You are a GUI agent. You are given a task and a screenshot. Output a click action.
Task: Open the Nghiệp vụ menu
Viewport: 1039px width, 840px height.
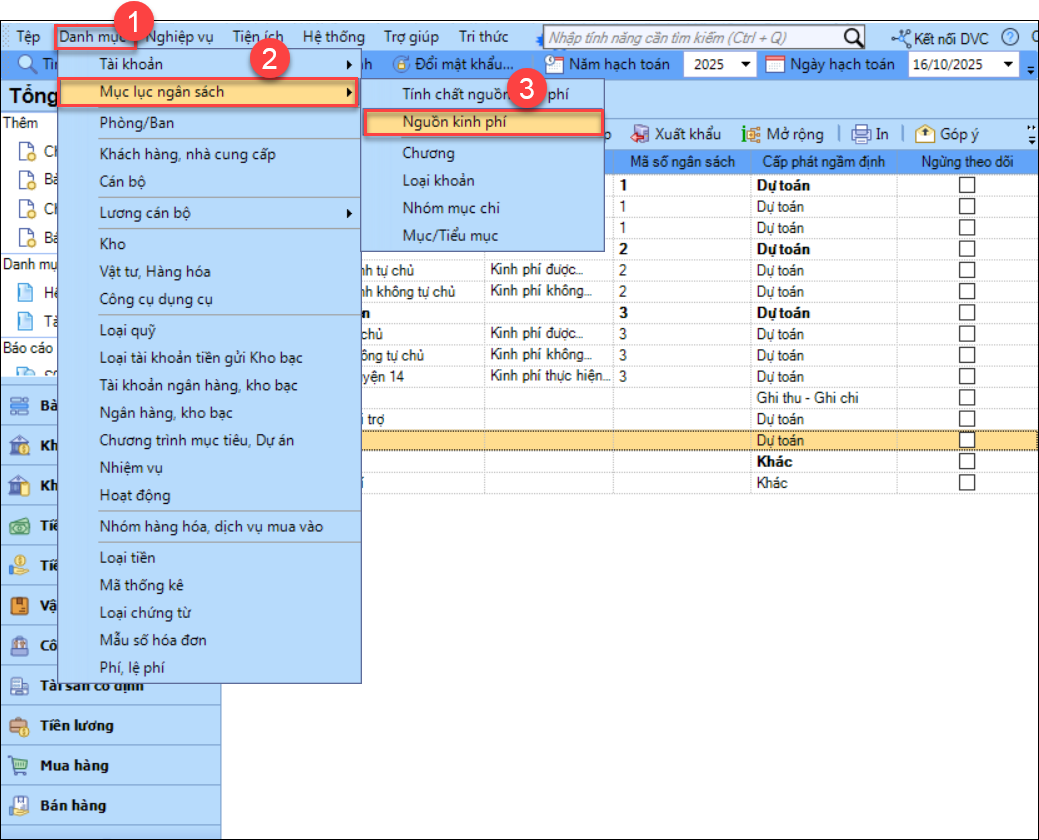tap(181, 37)
